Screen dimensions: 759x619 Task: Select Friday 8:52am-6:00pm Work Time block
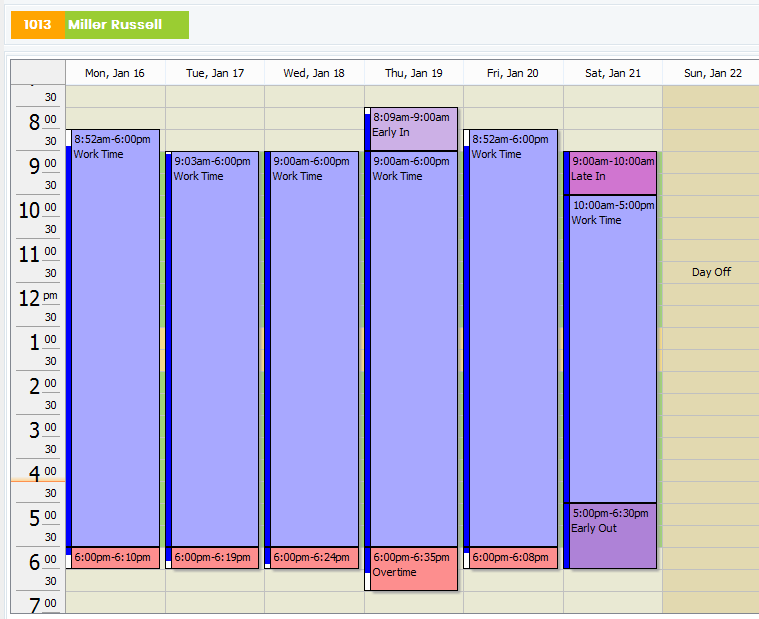click(x=511, y=338)
